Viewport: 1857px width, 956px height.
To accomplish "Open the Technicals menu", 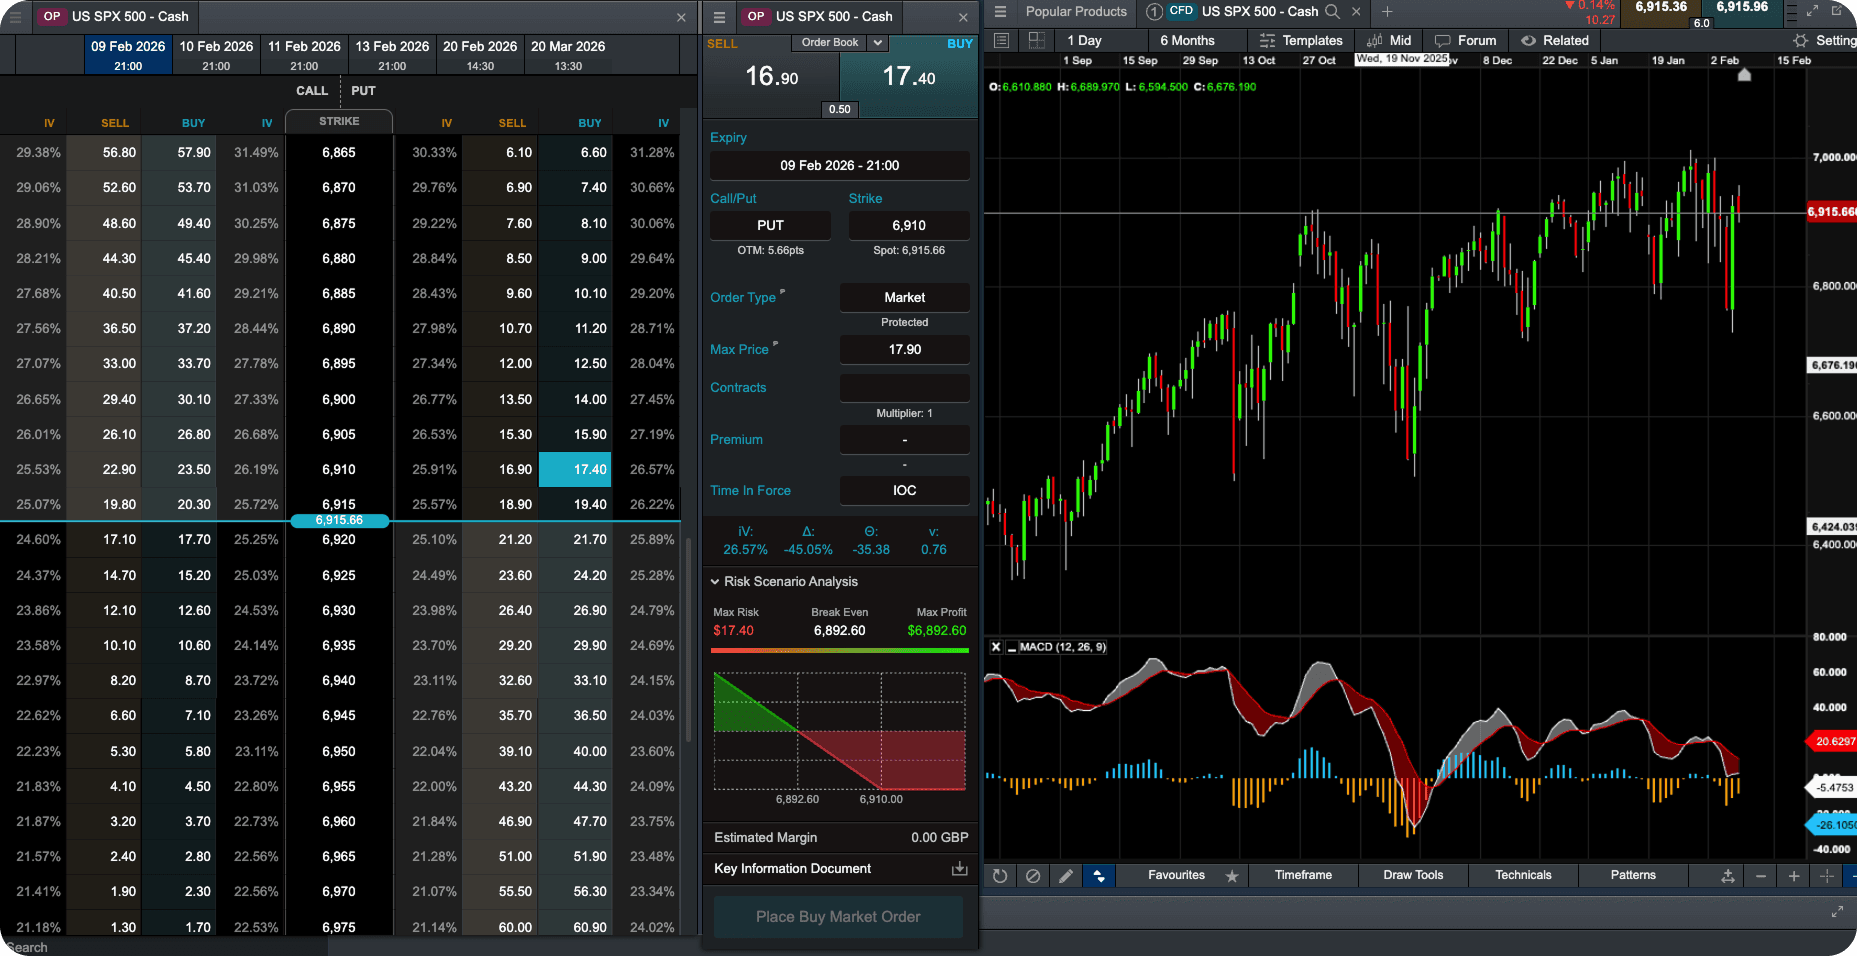I will (x=1523, y=875).
